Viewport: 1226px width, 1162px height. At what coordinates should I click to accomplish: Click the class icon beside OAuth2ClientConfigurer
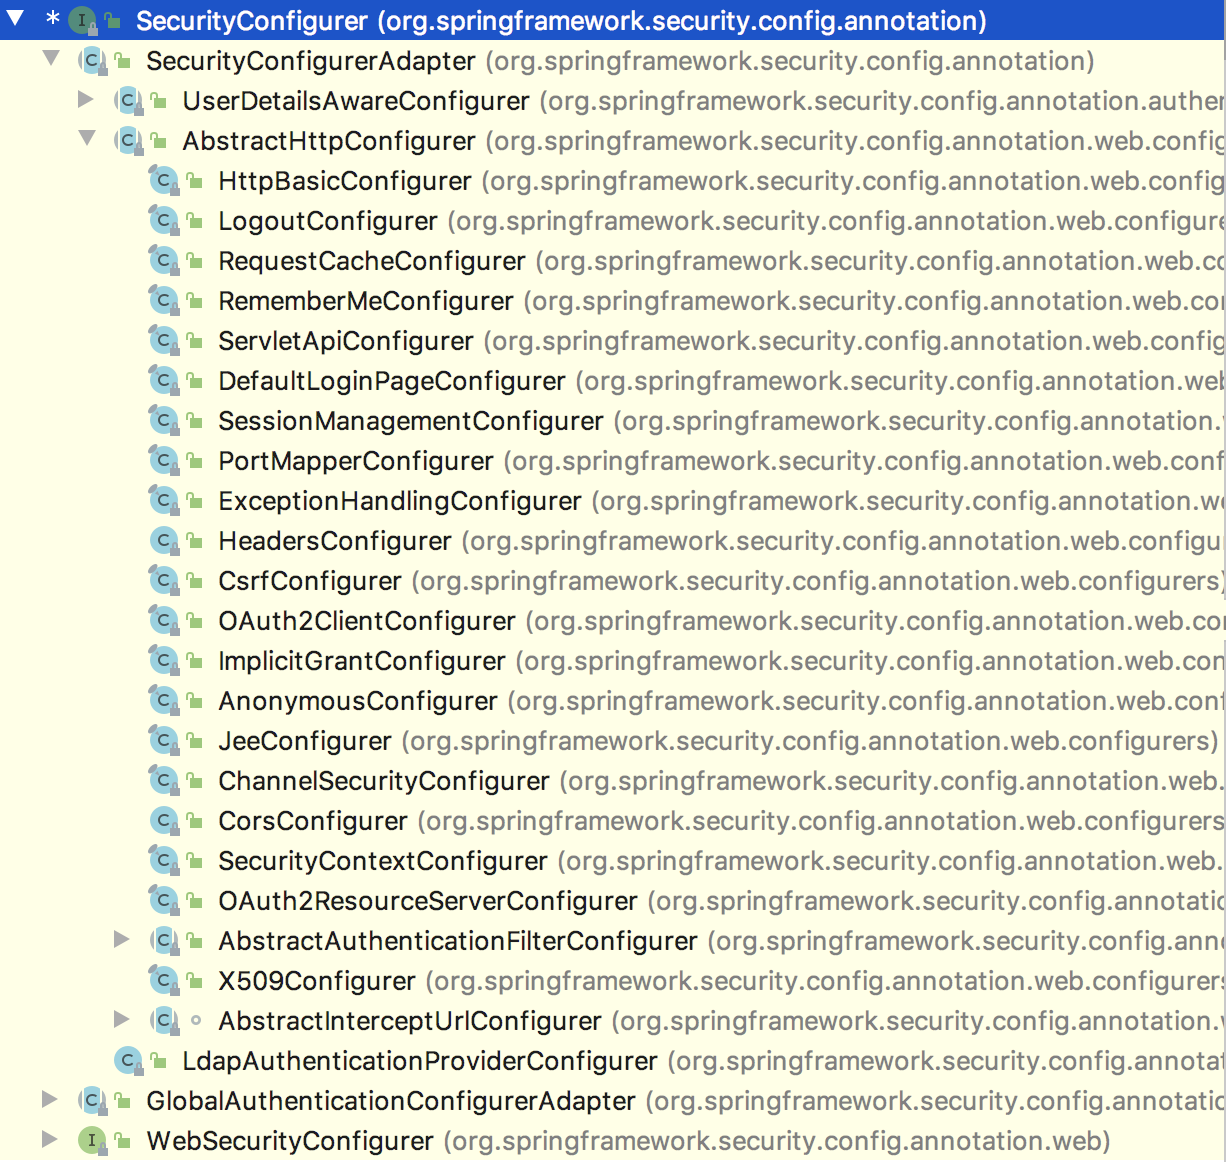pos(161,620)
